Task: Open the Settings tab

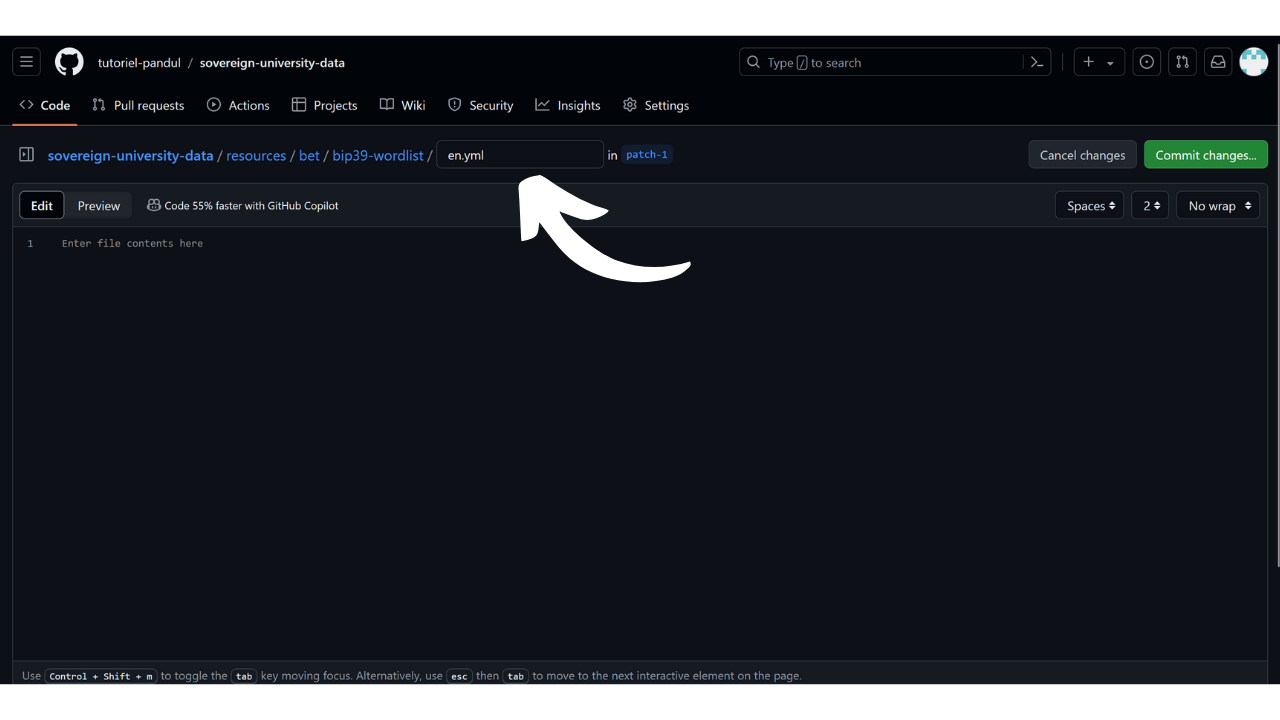Action: 656,105
